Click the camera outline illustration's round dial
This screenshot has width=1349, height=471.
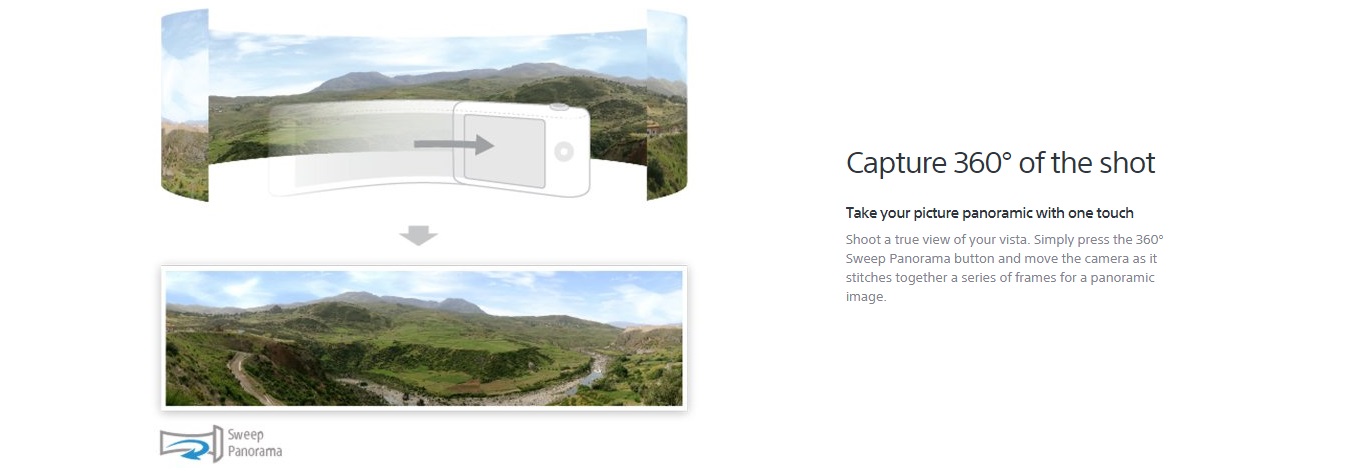click(564, 153)
